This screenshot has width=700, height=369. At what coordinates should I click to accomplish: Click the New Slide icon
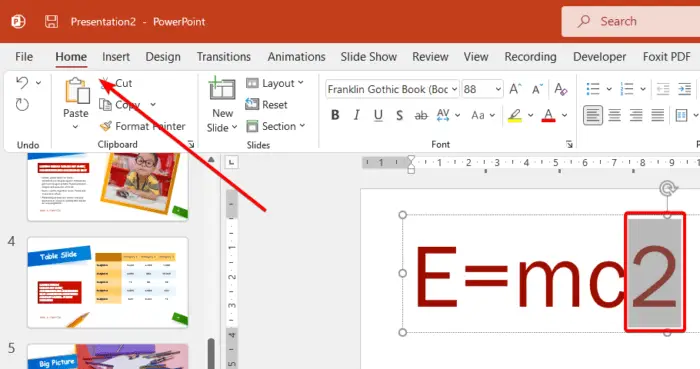click(x=222, y=88)
